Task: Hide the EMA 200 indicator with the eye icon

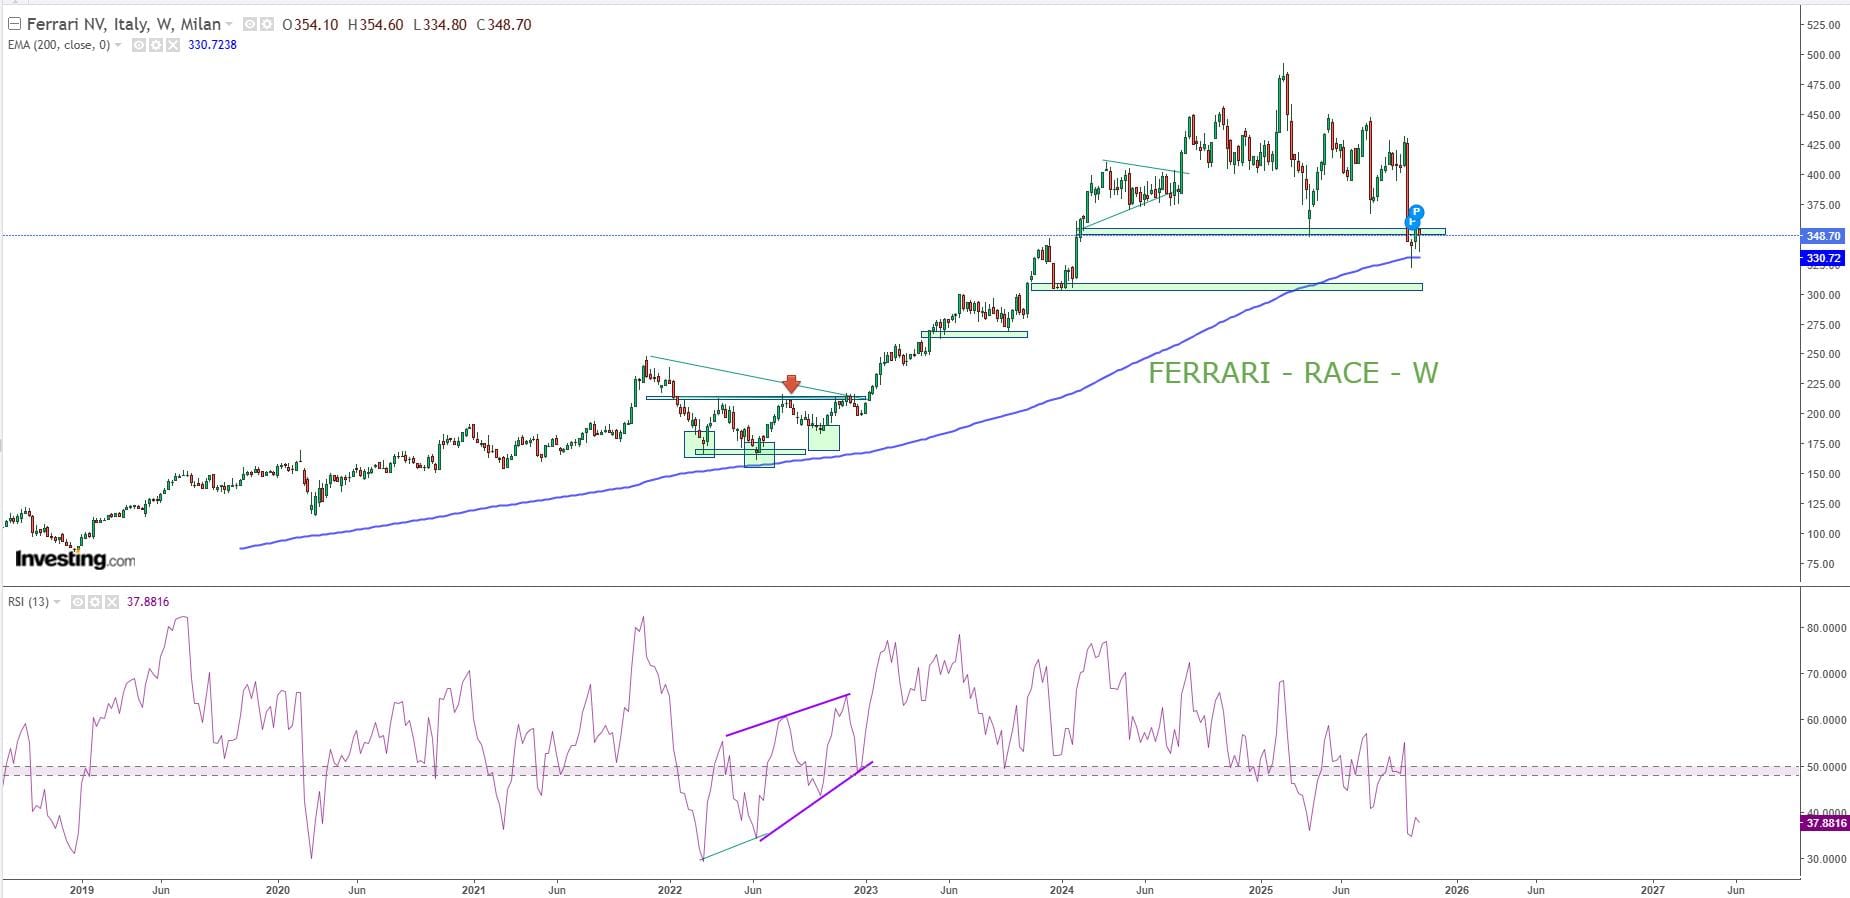Action: (139, 45)
